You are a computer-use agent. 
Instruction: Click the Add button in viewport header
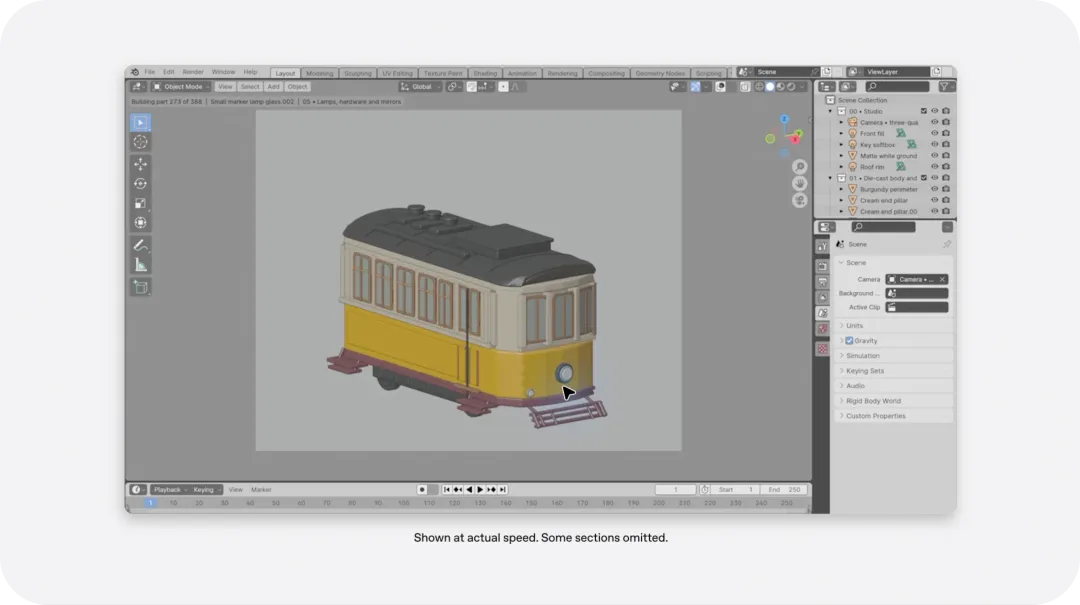pyautogui.click(x=273, y=87)
